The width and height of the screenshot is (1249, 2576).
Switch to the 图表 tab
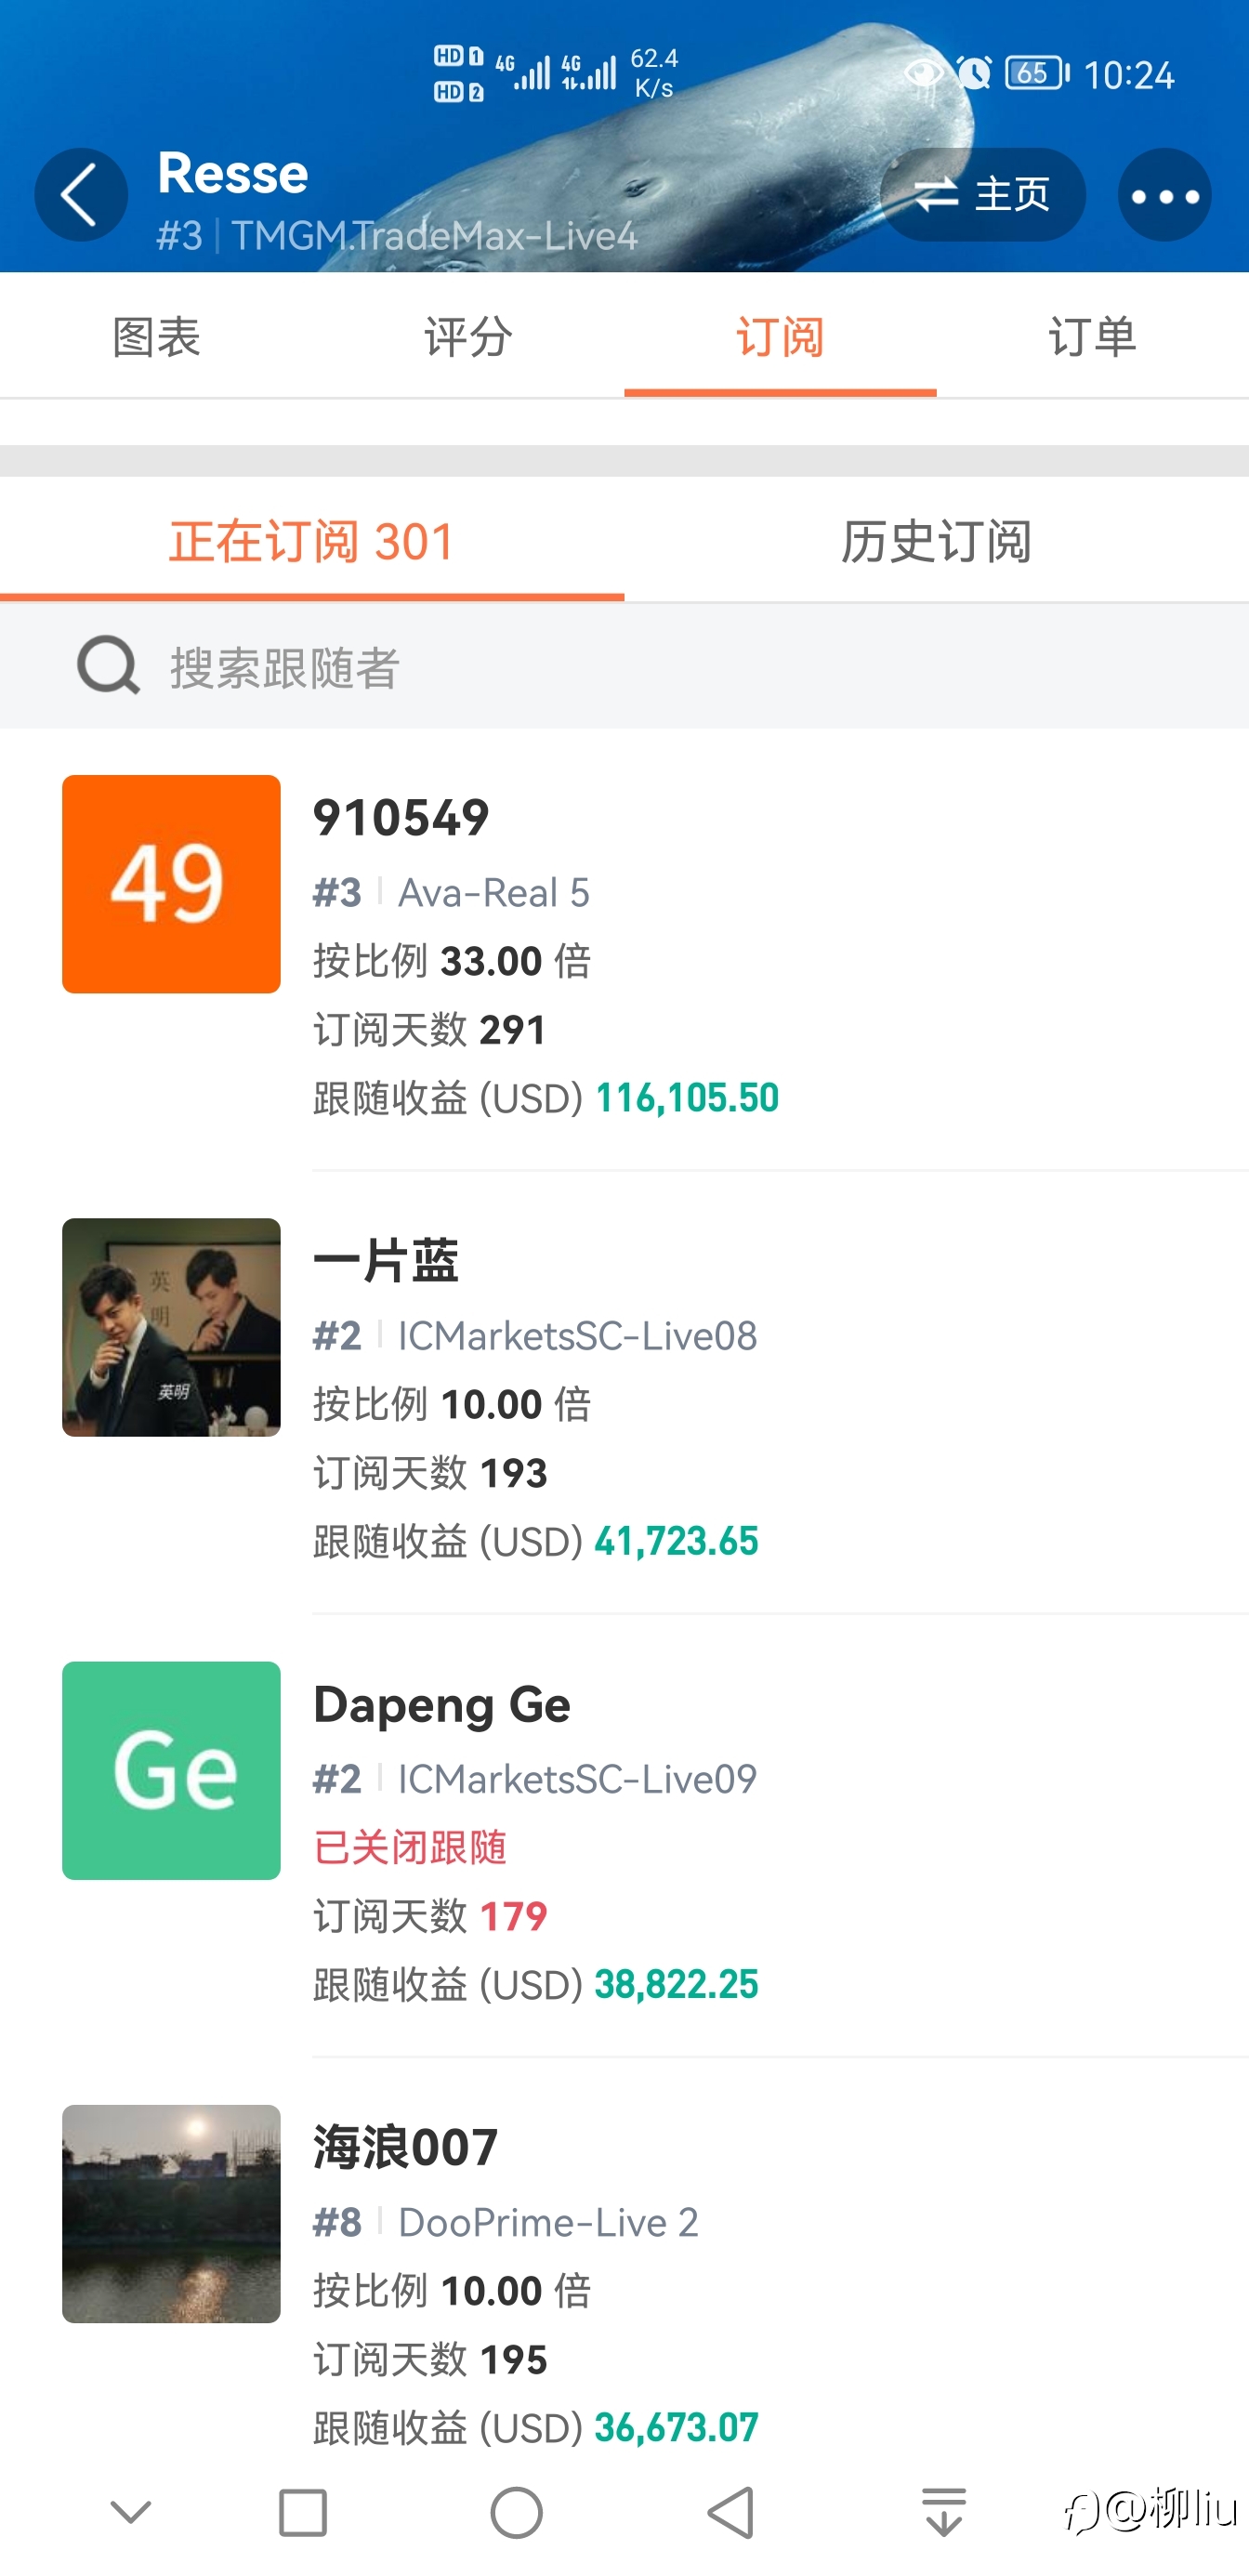[156, 336]
